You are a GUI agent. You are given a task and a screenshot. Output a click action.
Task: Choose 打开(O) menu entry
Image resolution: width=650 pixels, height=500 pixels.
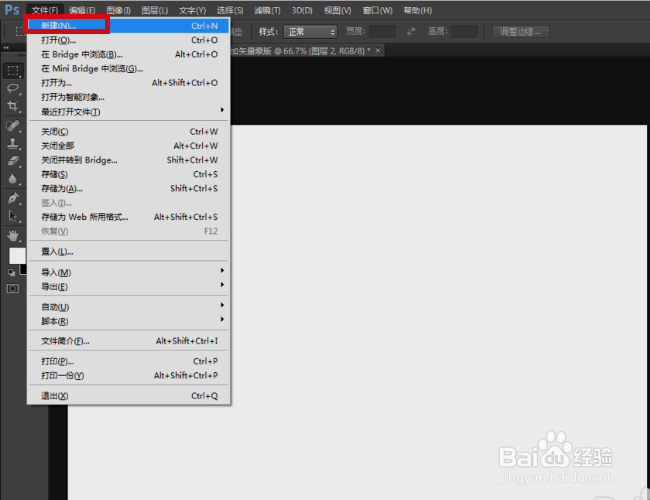click(129, 40)
